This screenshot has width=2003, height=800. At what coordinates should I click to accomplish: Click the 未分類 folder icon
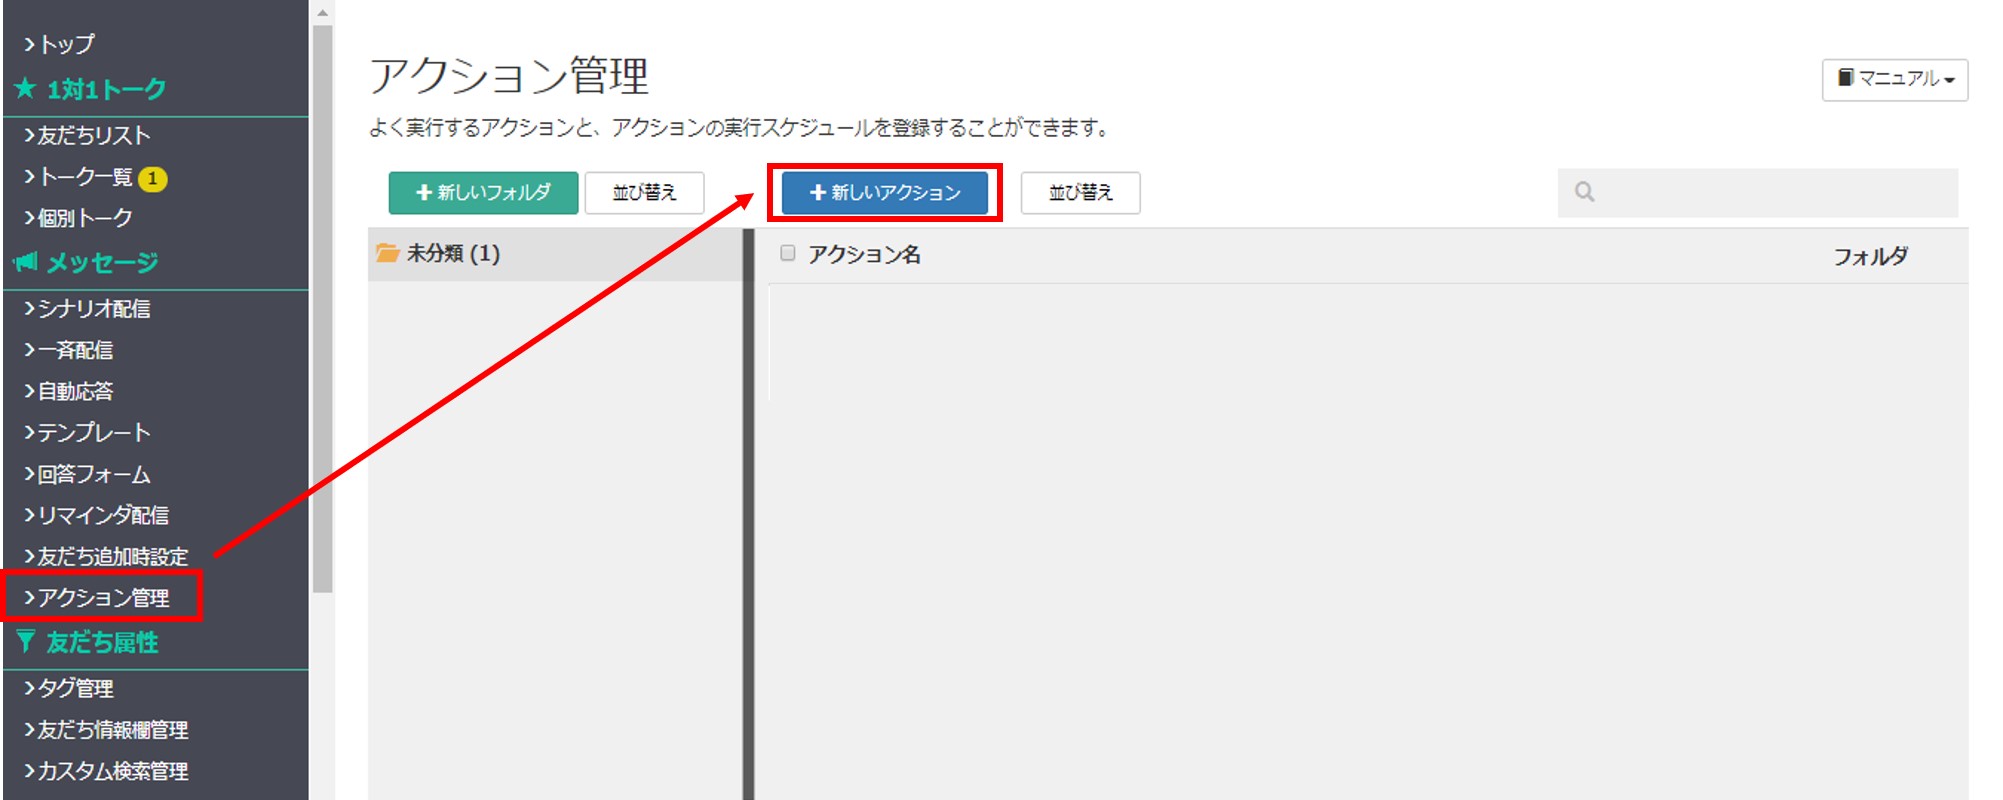[387, 253]
